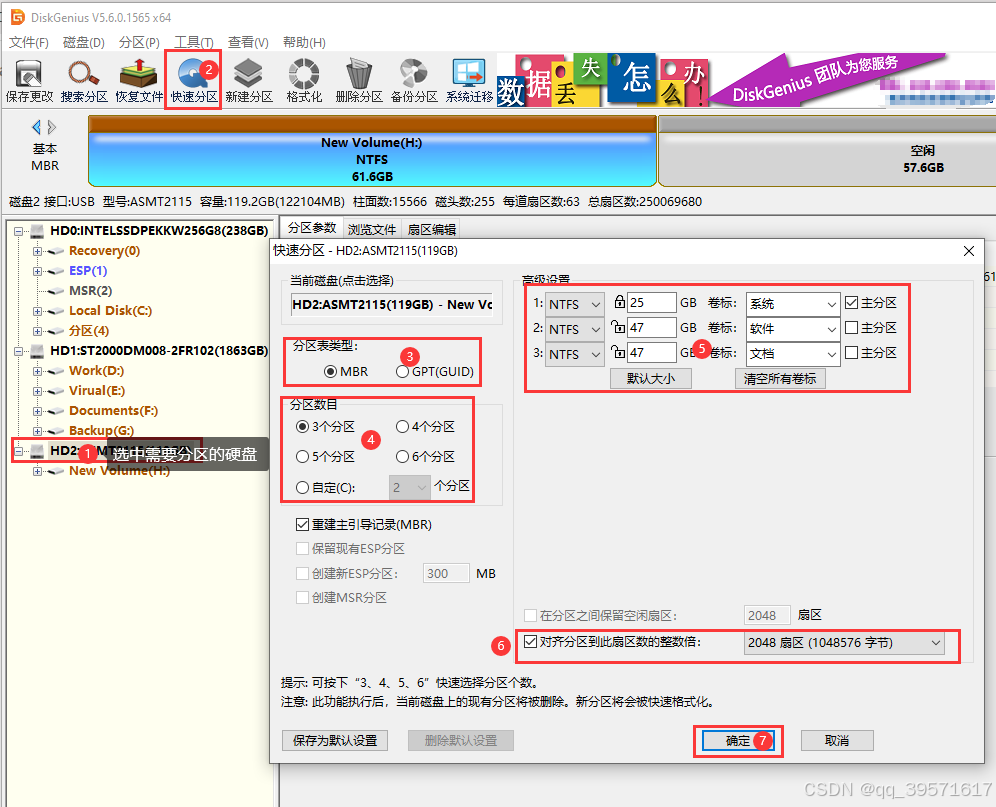Viewport: 996px width, 807px height.
Task: Choose 4 partitions (4个分区)
Action: pyautogui.click(x=425, y=426)
